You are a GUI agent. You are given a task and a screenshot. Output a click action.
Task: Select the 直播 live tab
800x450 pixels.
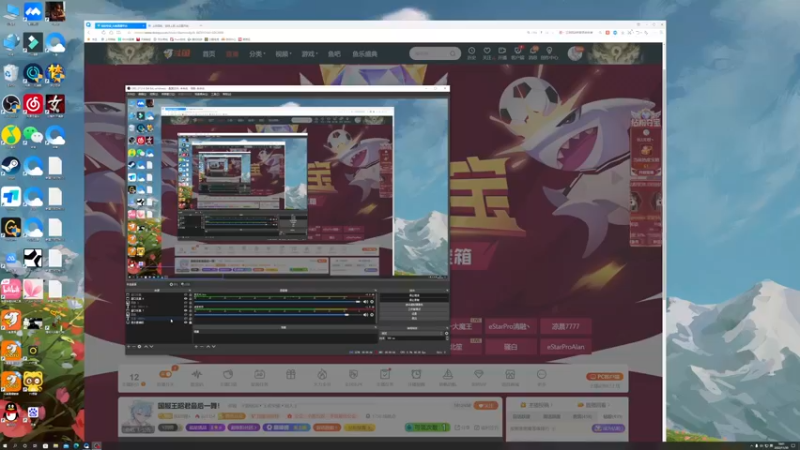(x=232, y=54)
